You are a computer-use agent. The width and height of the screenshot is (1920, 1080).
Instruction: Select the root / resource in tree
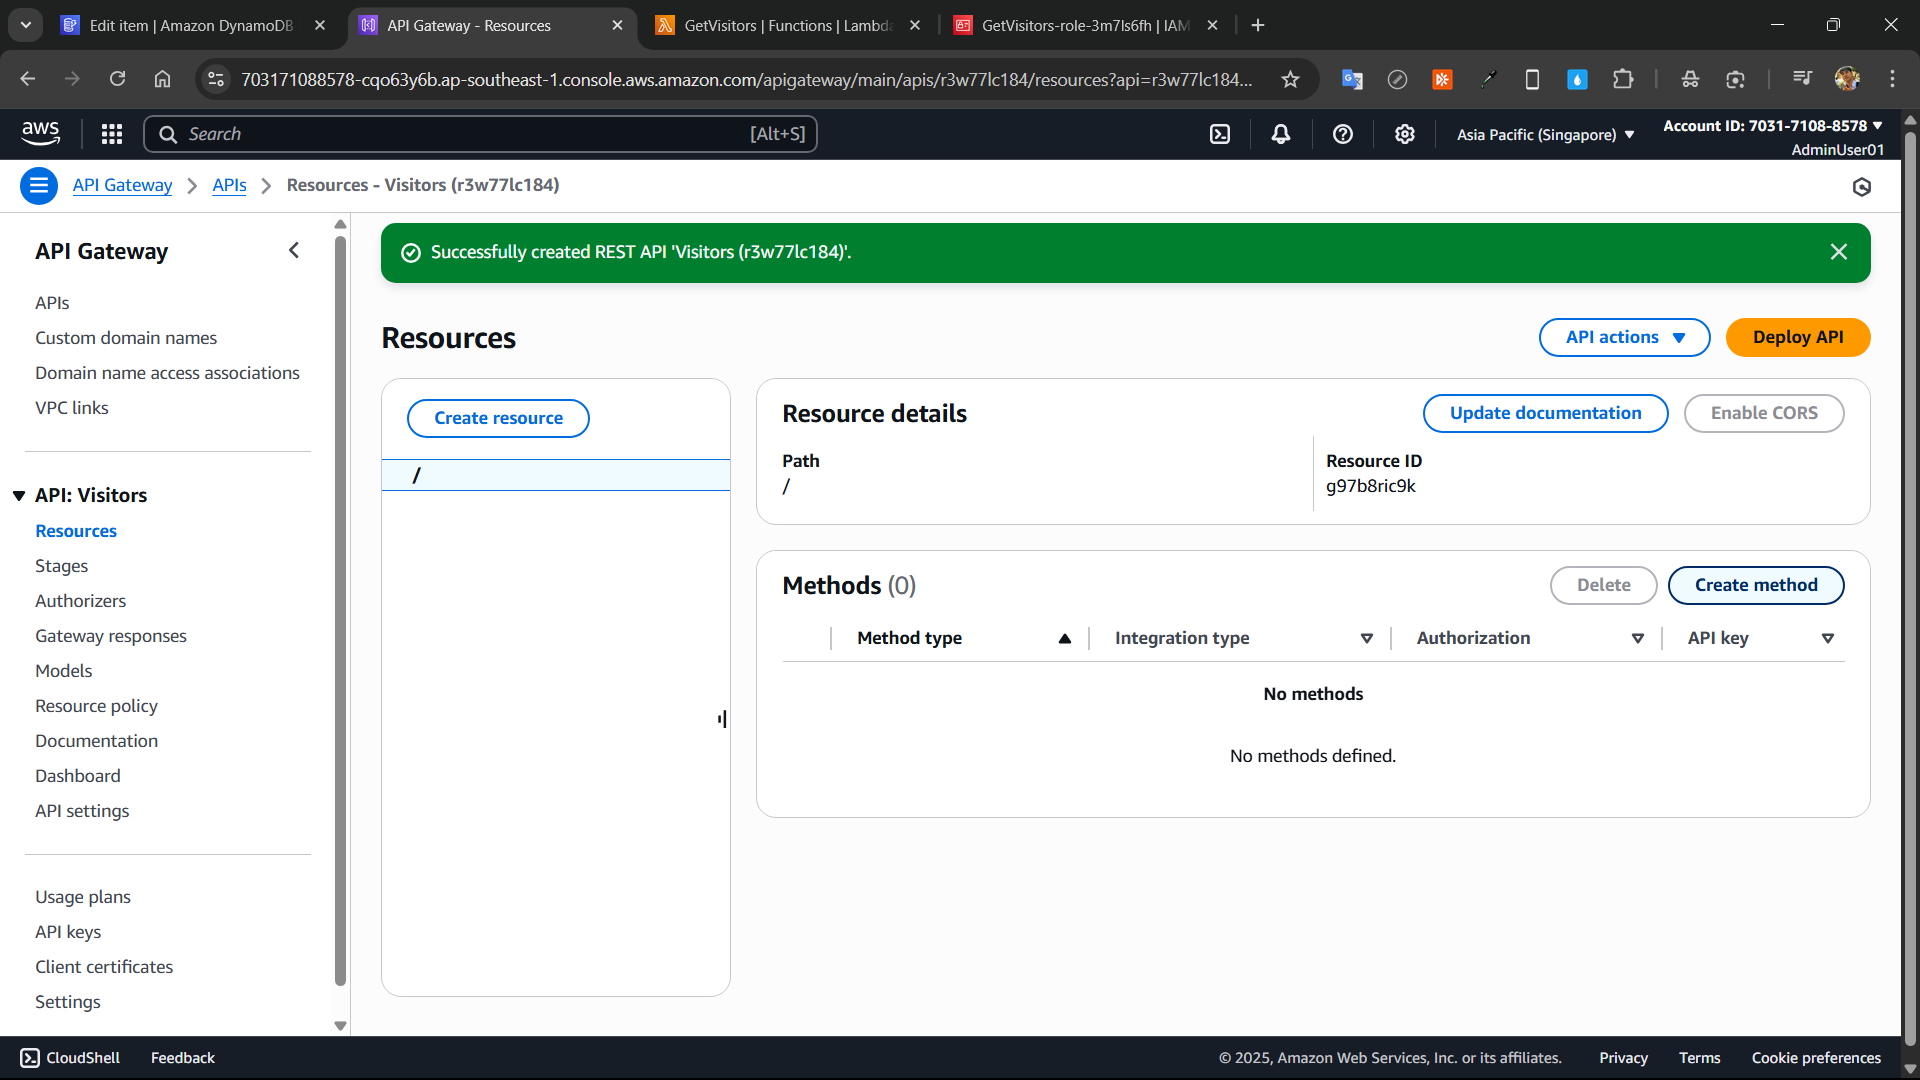click(x=556, y=475)
